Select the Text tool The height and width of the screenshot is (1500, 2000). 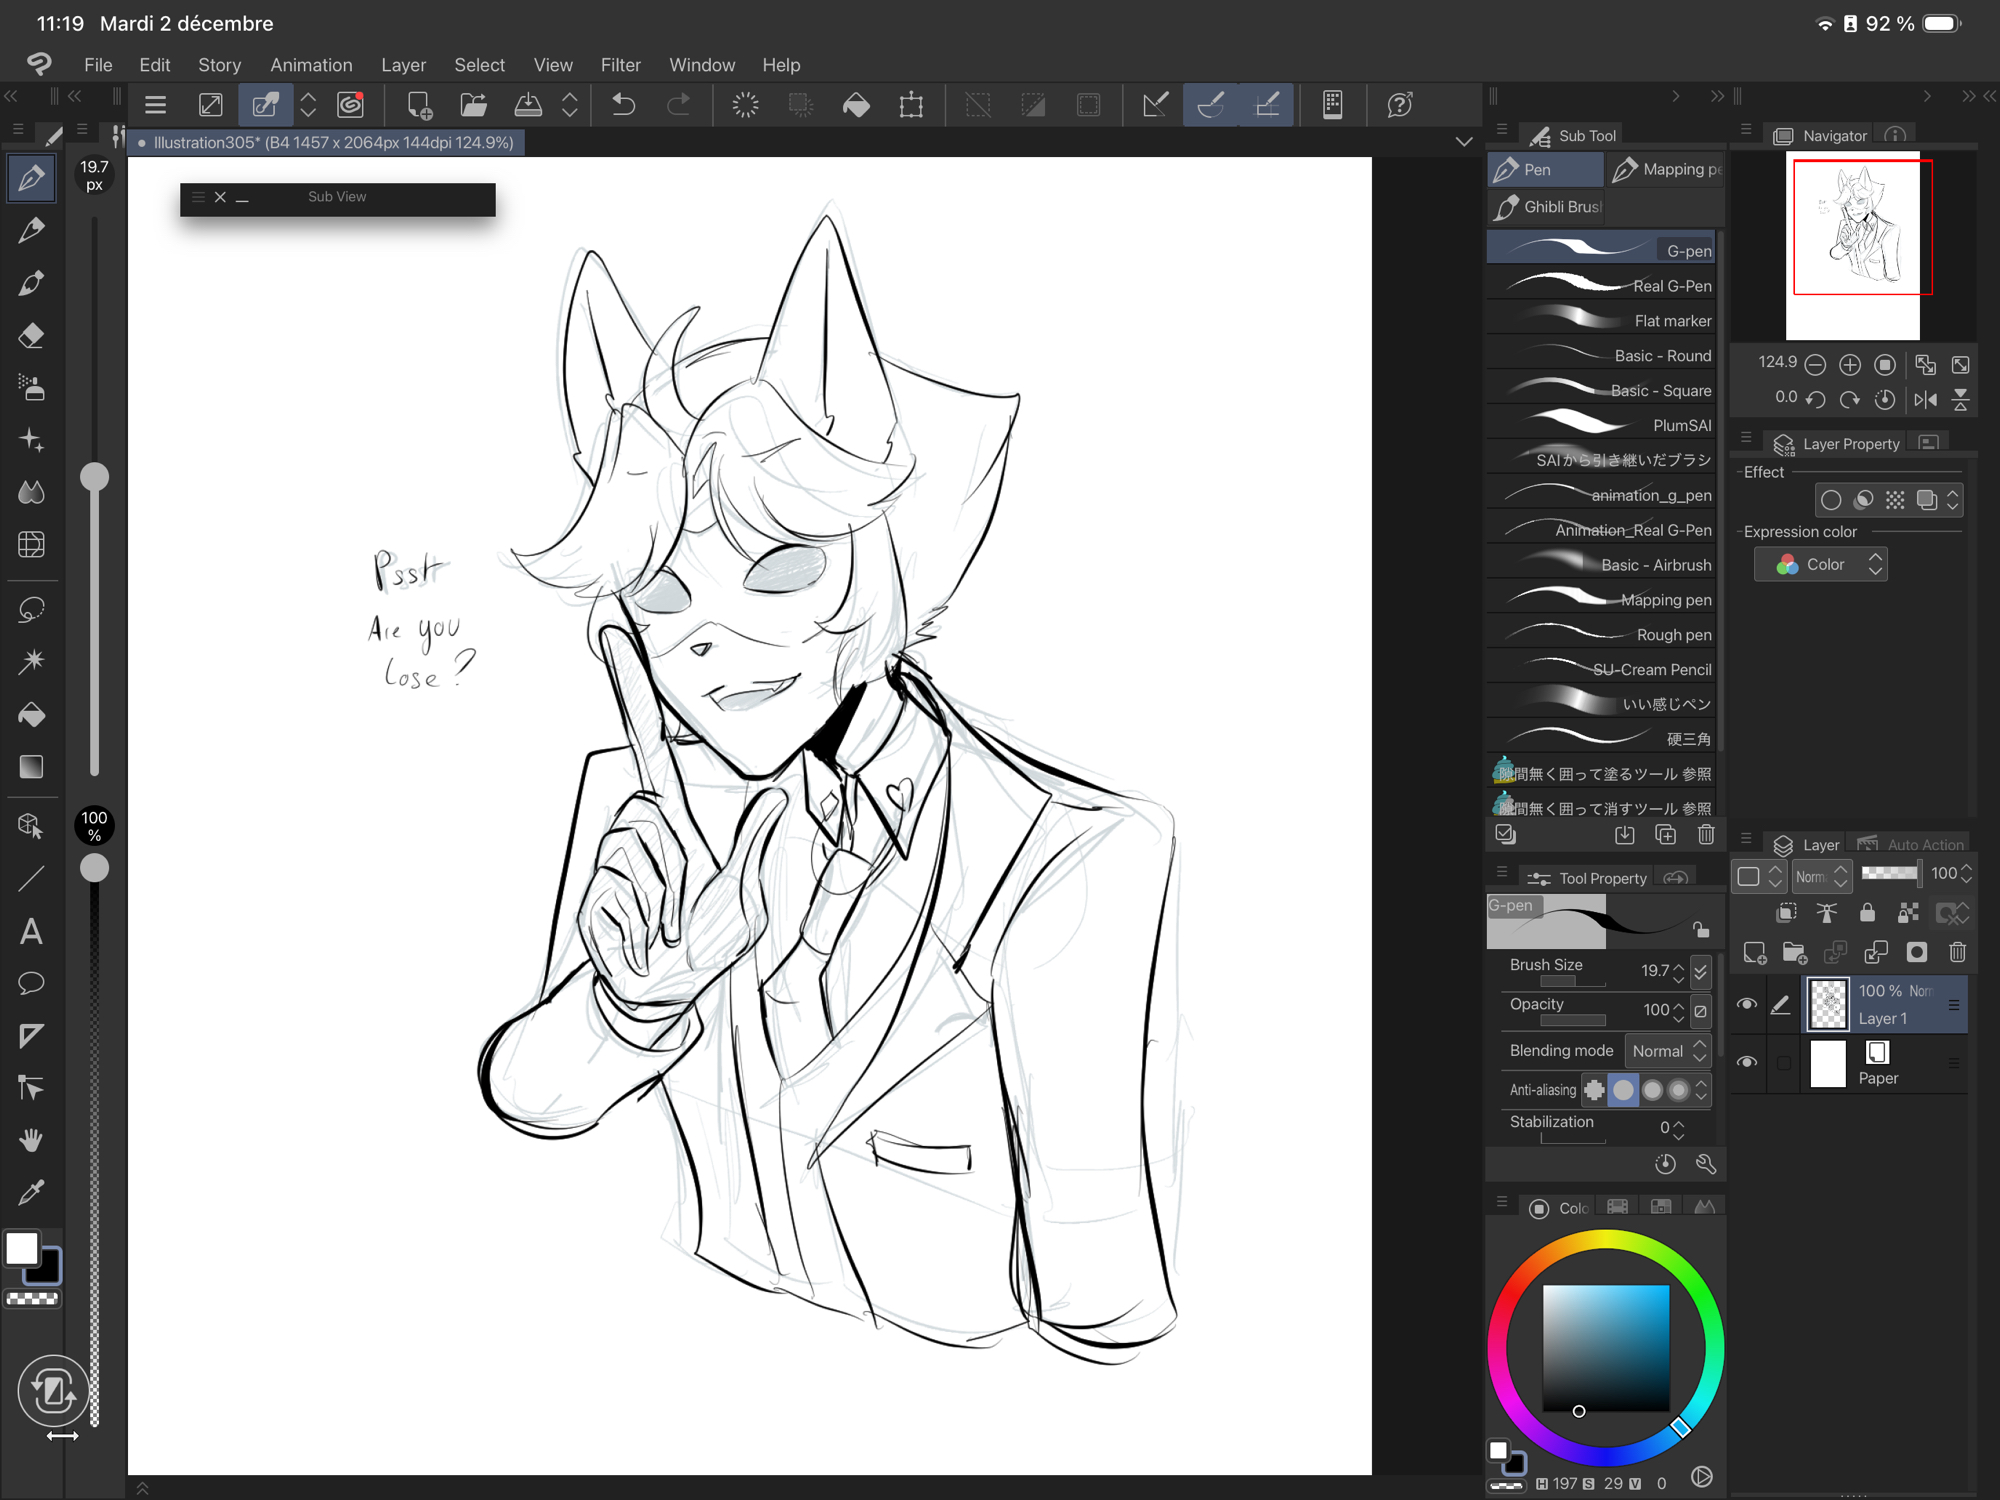click(x=31, y=932)
